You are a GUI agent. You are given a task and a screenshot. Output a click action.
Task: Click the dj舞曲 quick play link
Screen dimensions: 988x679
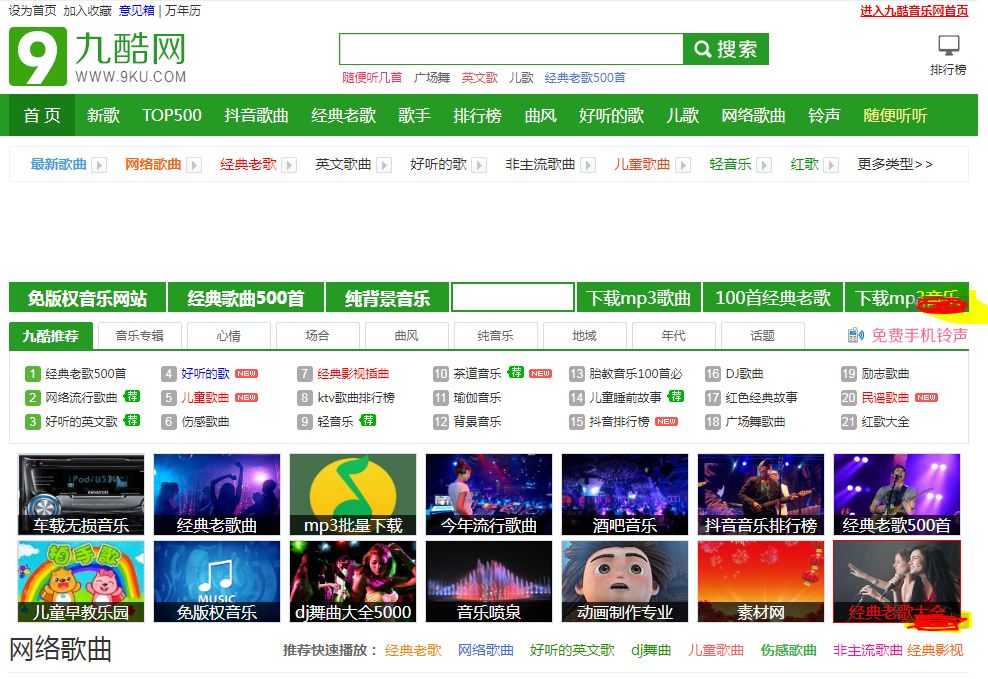tap(651, 650)
